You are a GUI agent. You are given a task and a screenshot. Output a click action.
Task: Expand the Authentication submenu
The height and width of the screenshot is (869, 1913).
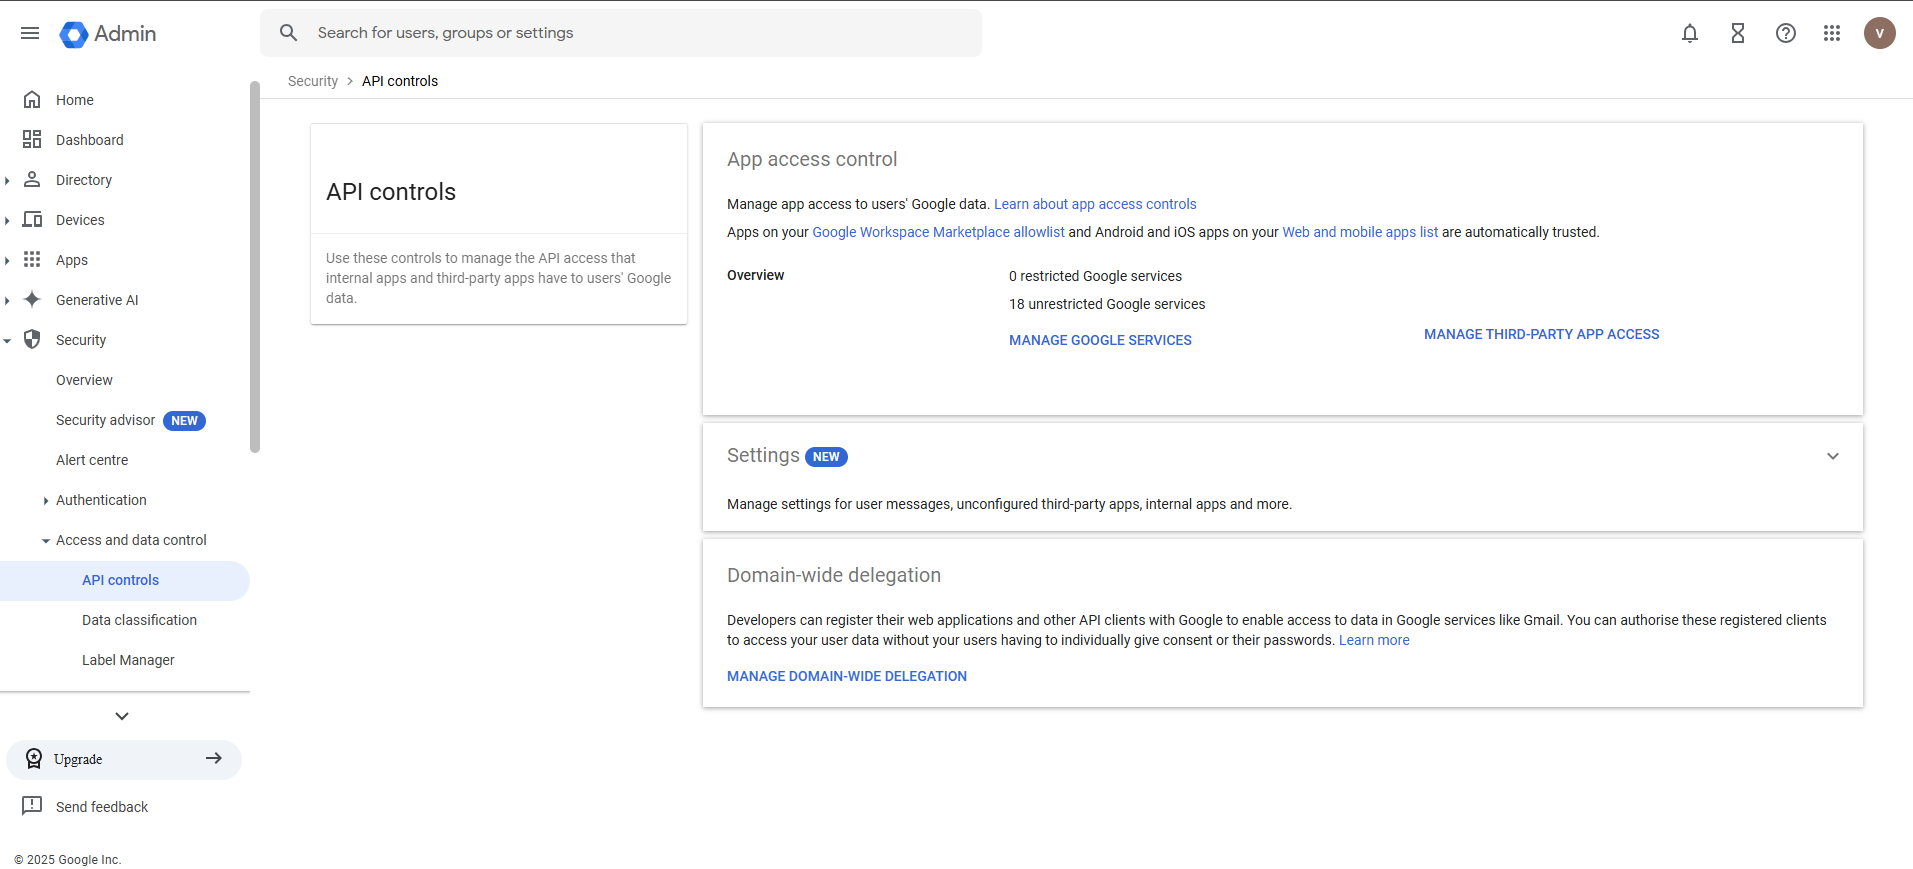pos(46,500)
